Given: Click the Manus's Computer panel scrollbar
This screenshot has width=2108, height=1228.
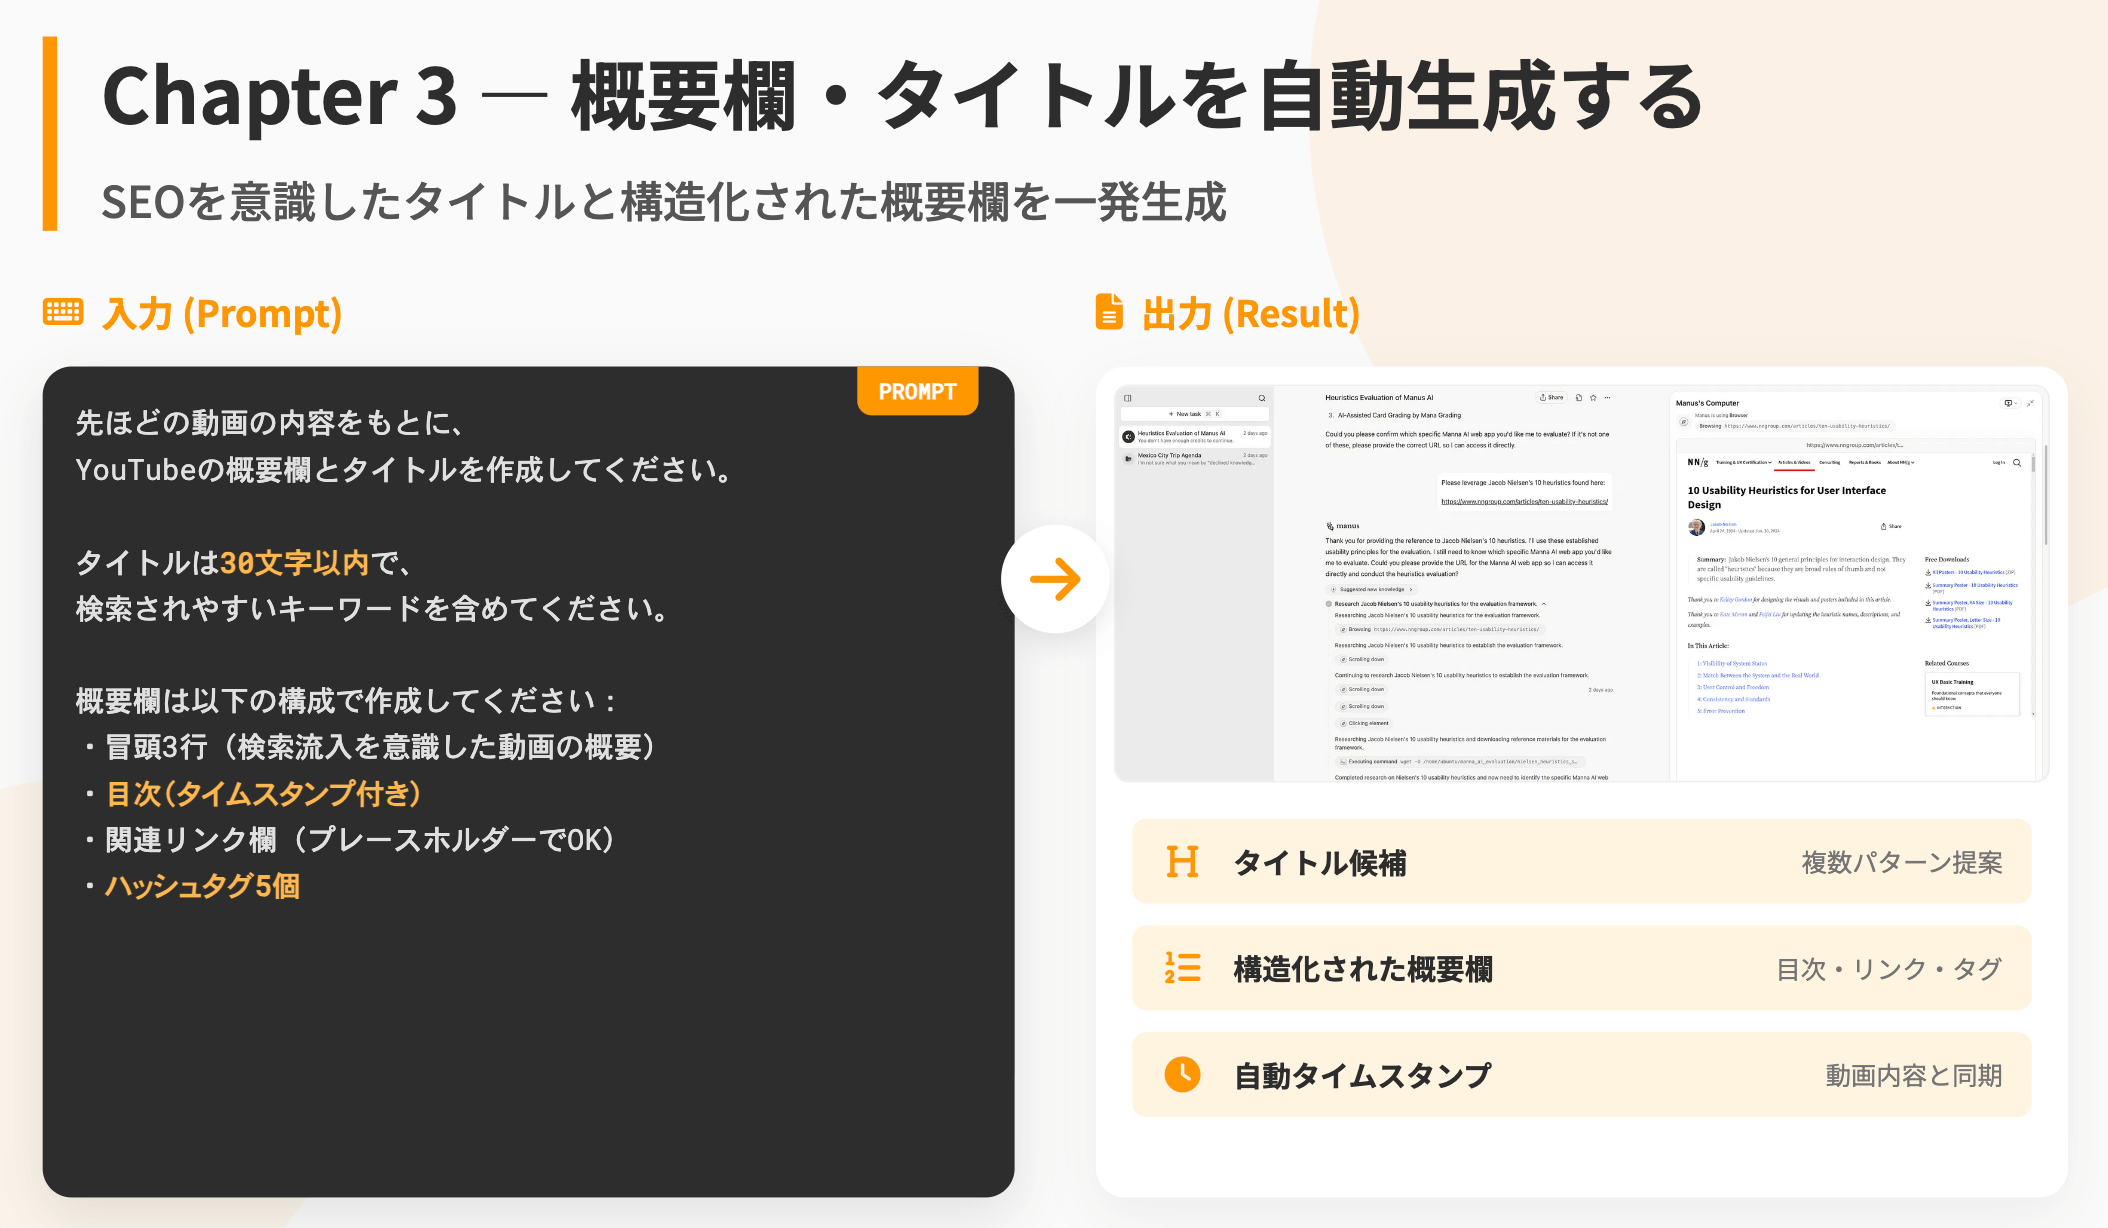Looking at the screenshot, I should 2045,495.
